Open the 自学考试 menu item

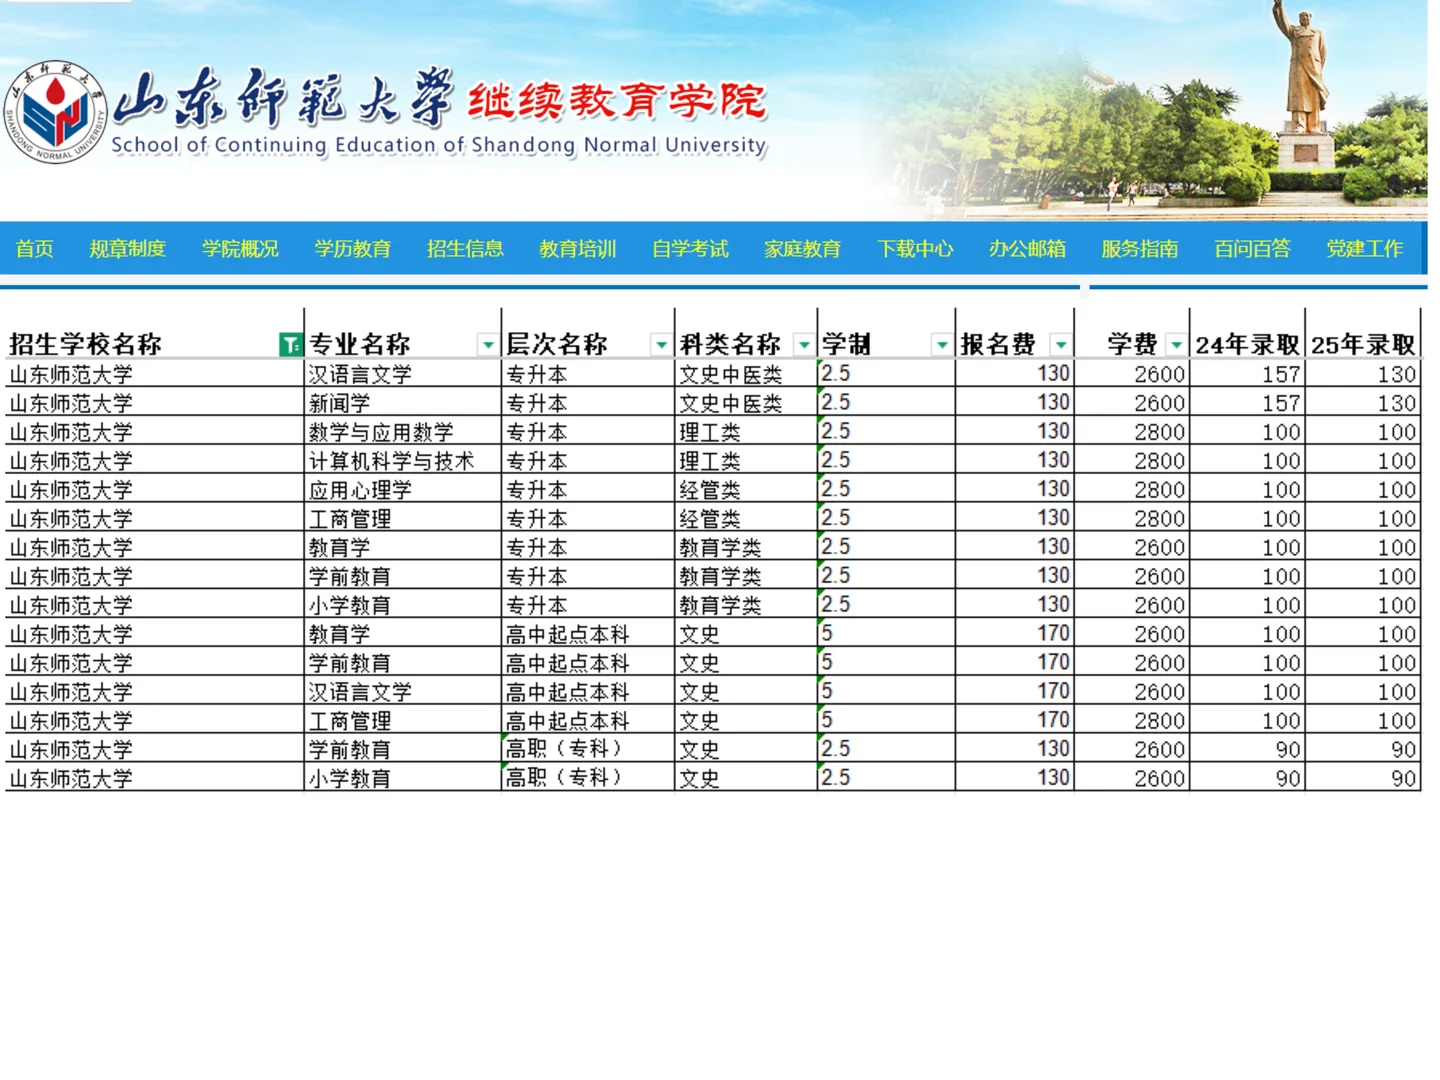[x=690, y=249]
